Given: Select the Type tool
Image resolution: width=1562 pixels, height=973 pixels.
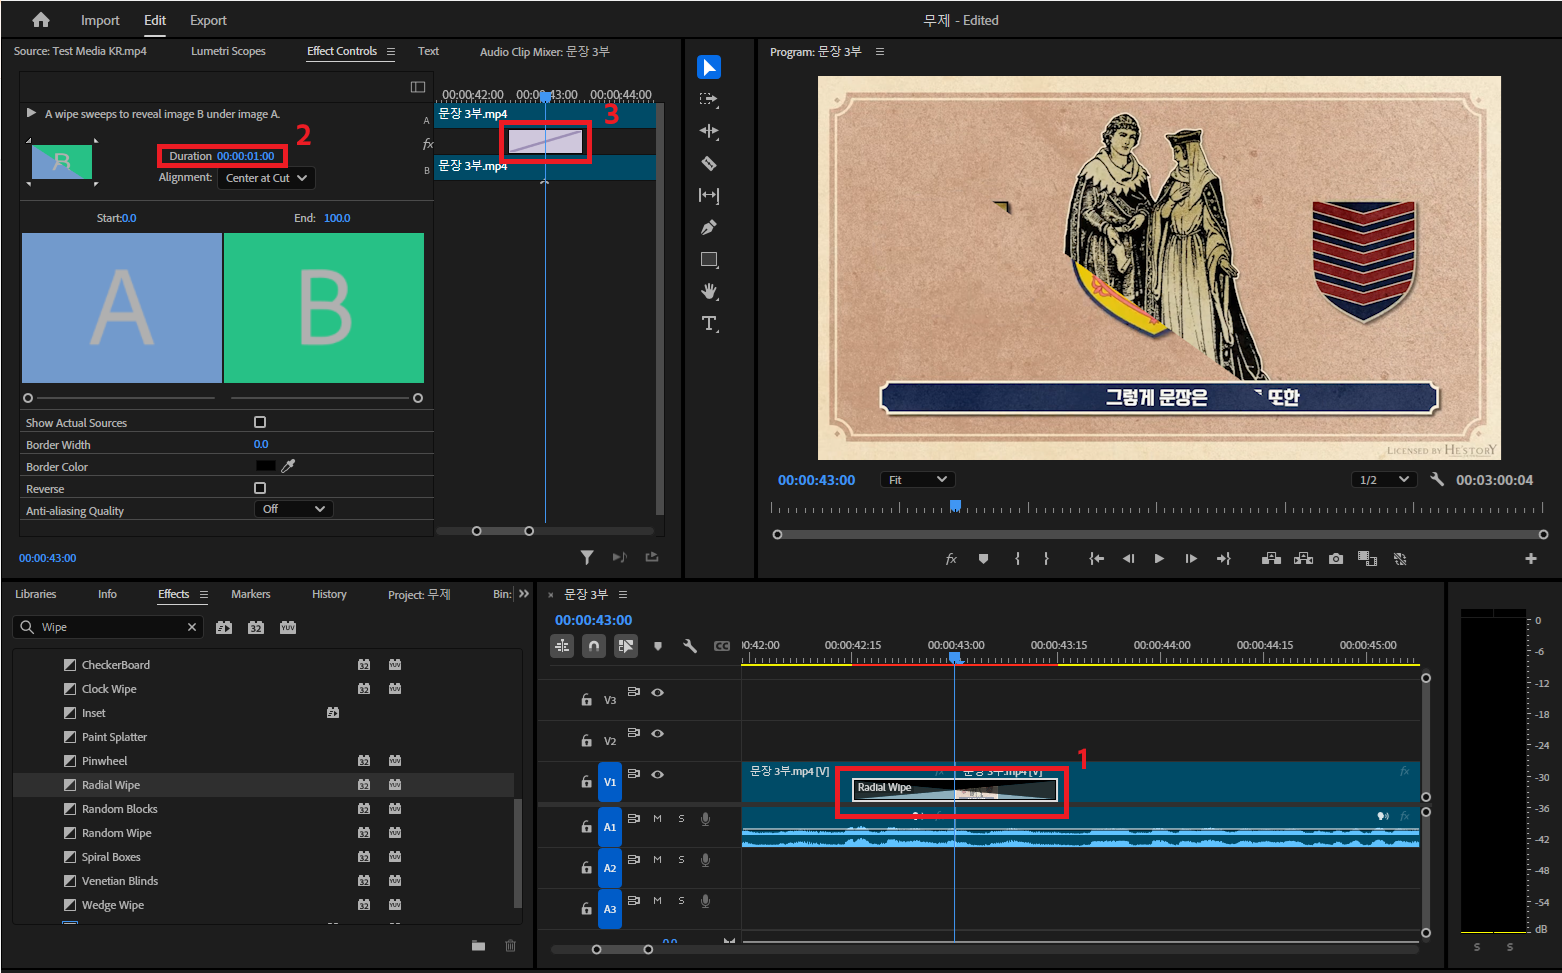Looking at the screenshot, I should coord(709,323).
